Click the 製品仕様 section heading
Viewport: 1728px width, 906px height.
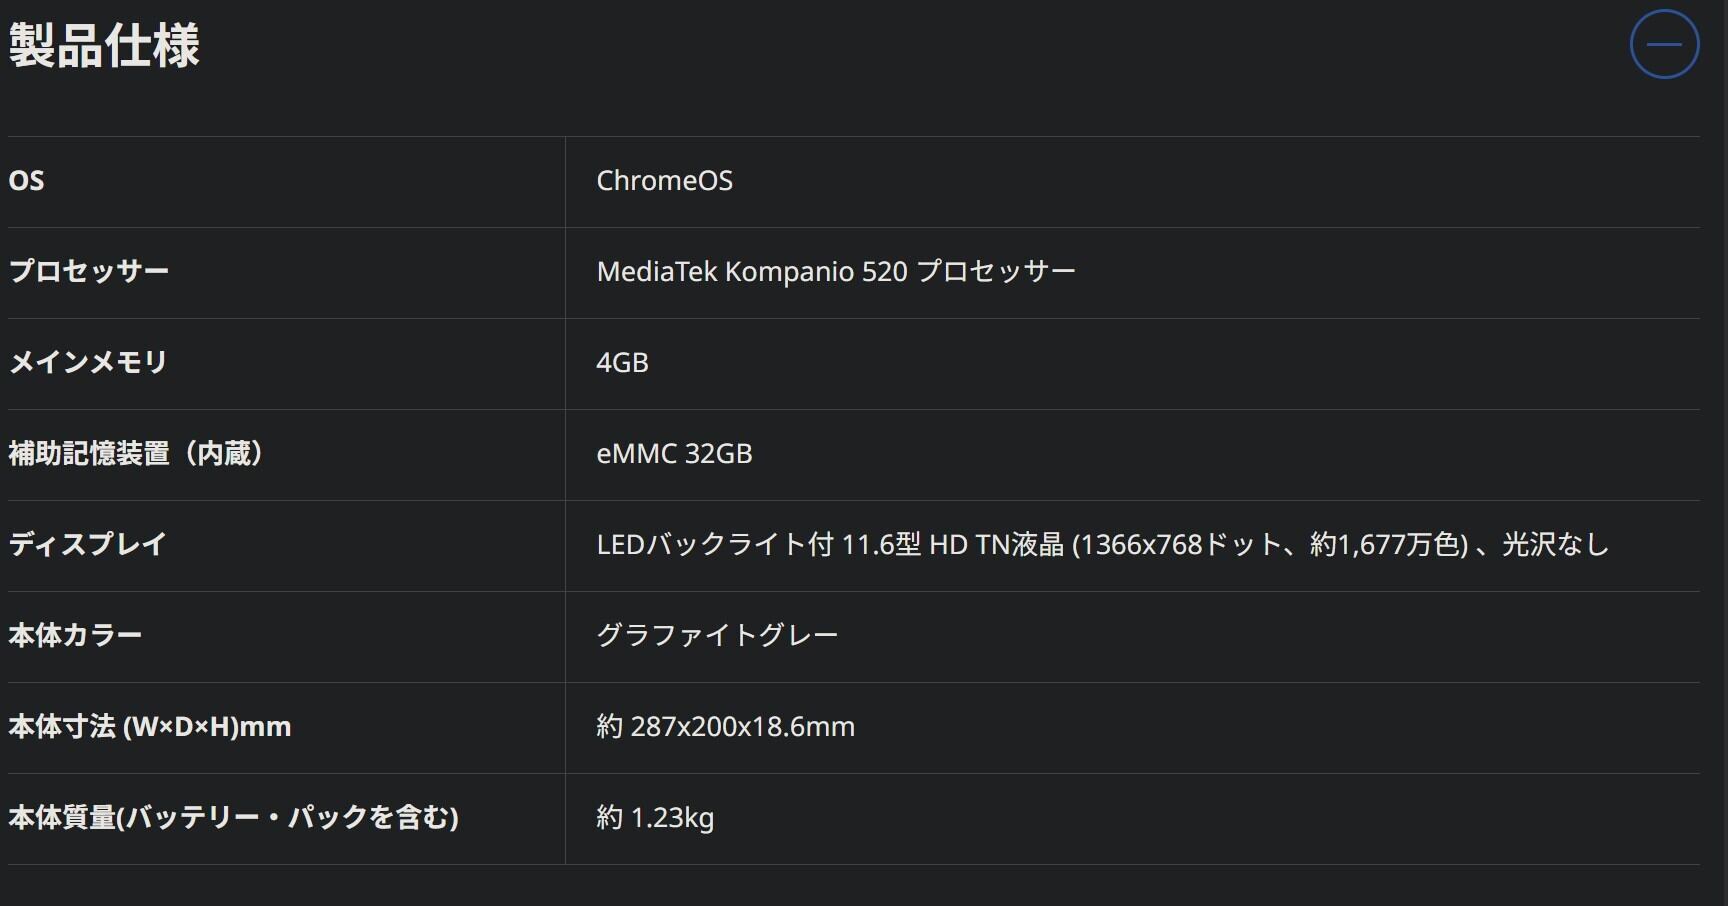click(104, 46)
